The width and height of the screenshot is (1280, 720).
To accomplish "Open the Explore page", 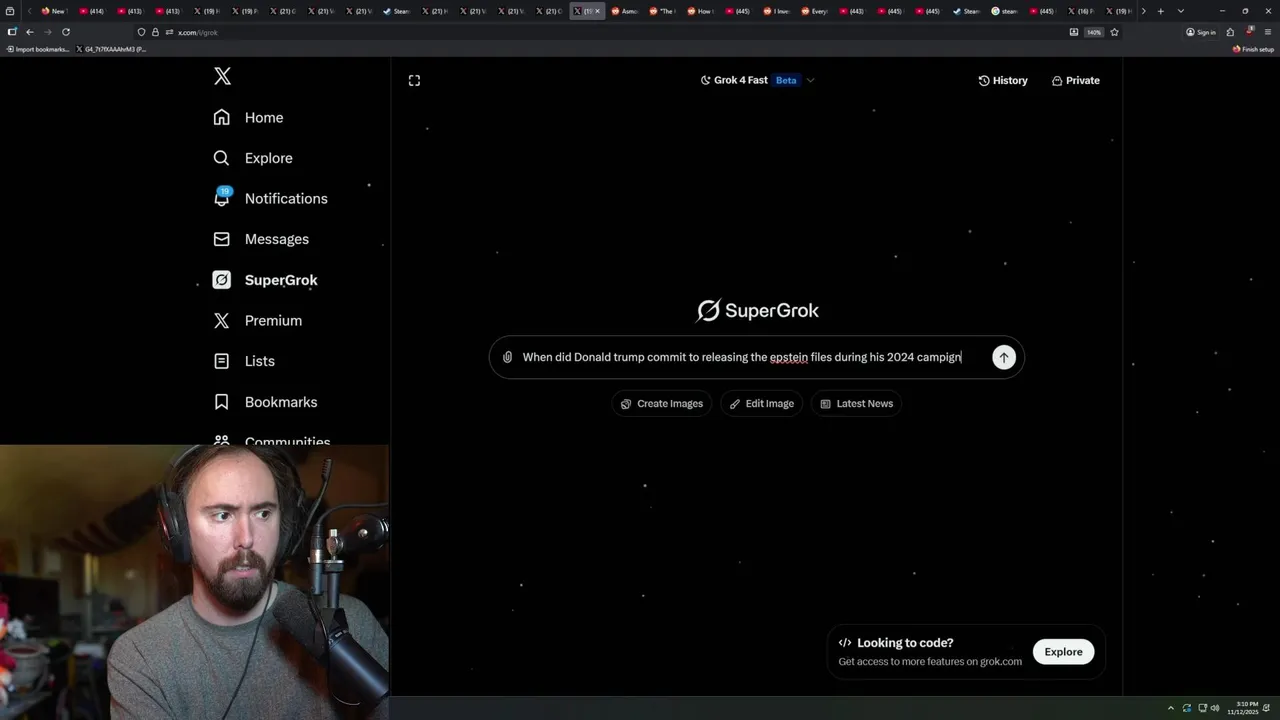I will [253, 158].
